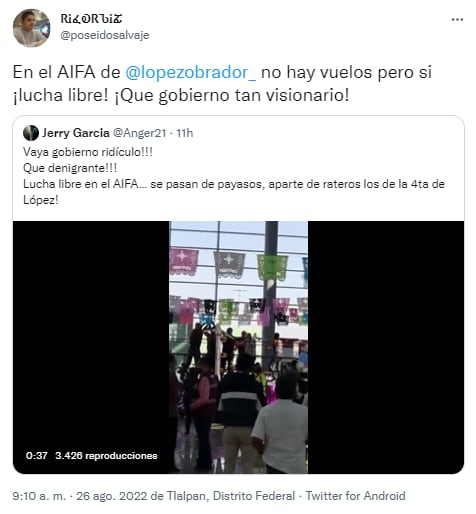Select the 0:37 video duration label
Image resolution: width=476 pixels, height=514 pixels.
point(37,456)
